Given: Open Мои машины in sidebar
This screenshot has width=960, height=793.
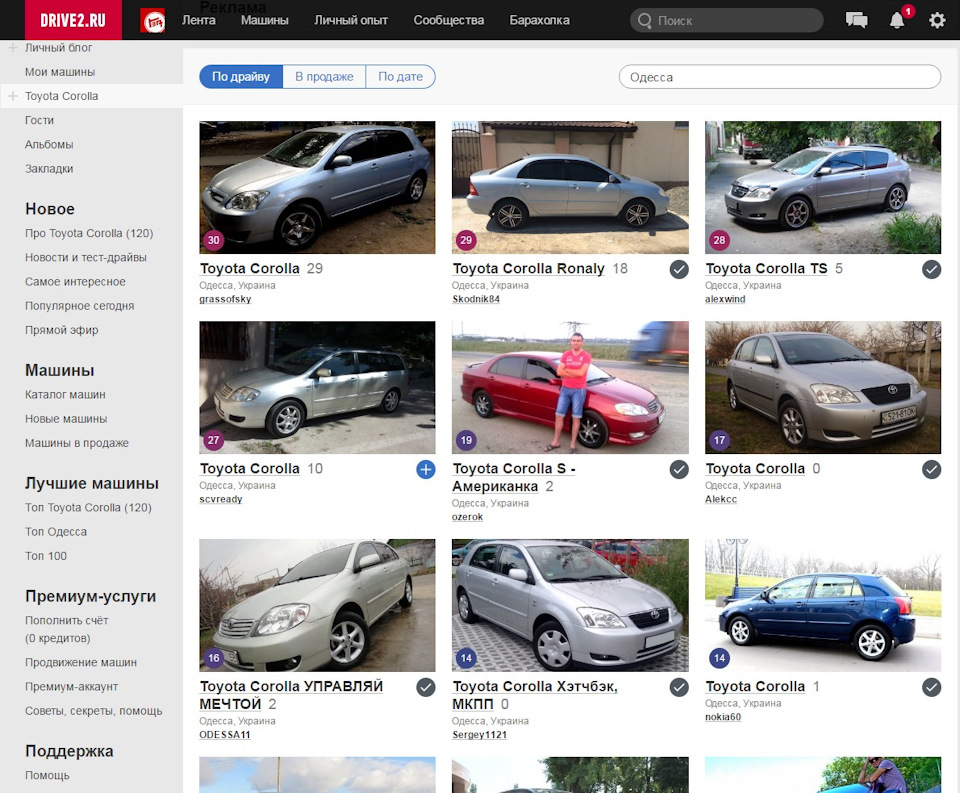Looking at the screenshot, I should [x=60, y=72].
